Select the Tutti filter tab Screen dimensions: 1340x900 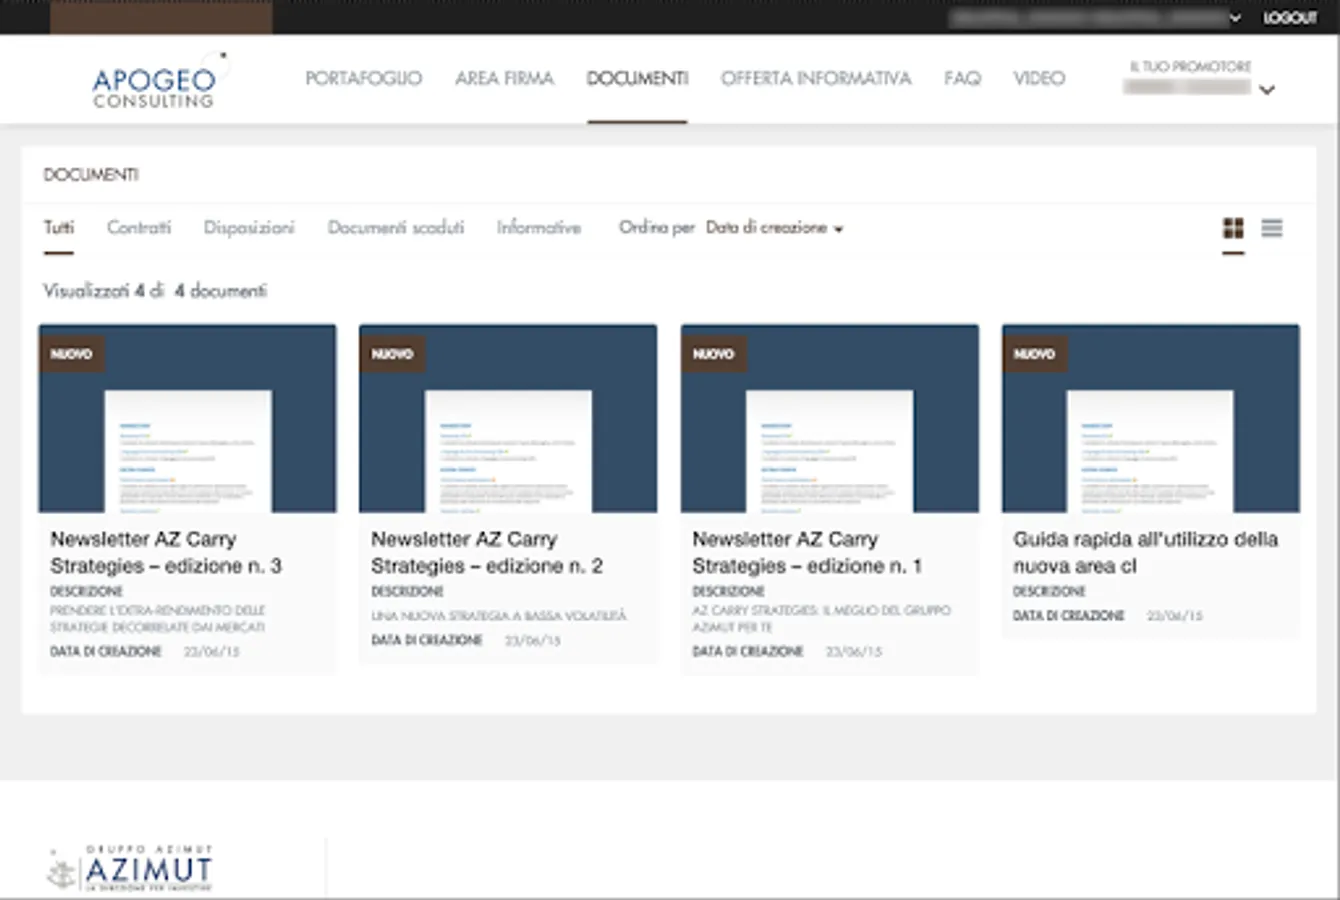coord(59,228)
